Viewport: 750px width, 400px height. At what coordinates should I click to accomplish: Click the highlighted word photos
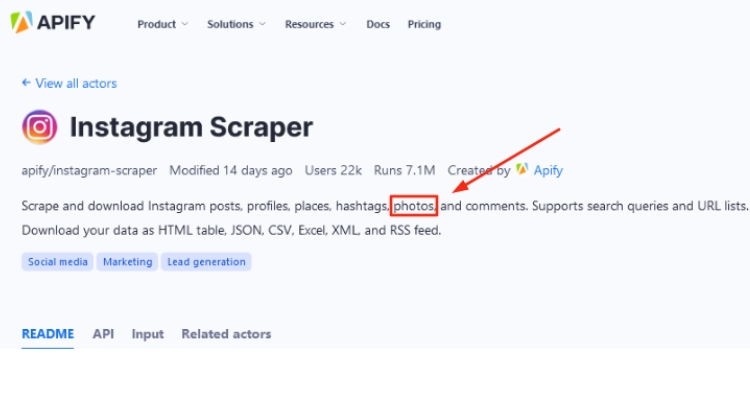click(414, 206)
